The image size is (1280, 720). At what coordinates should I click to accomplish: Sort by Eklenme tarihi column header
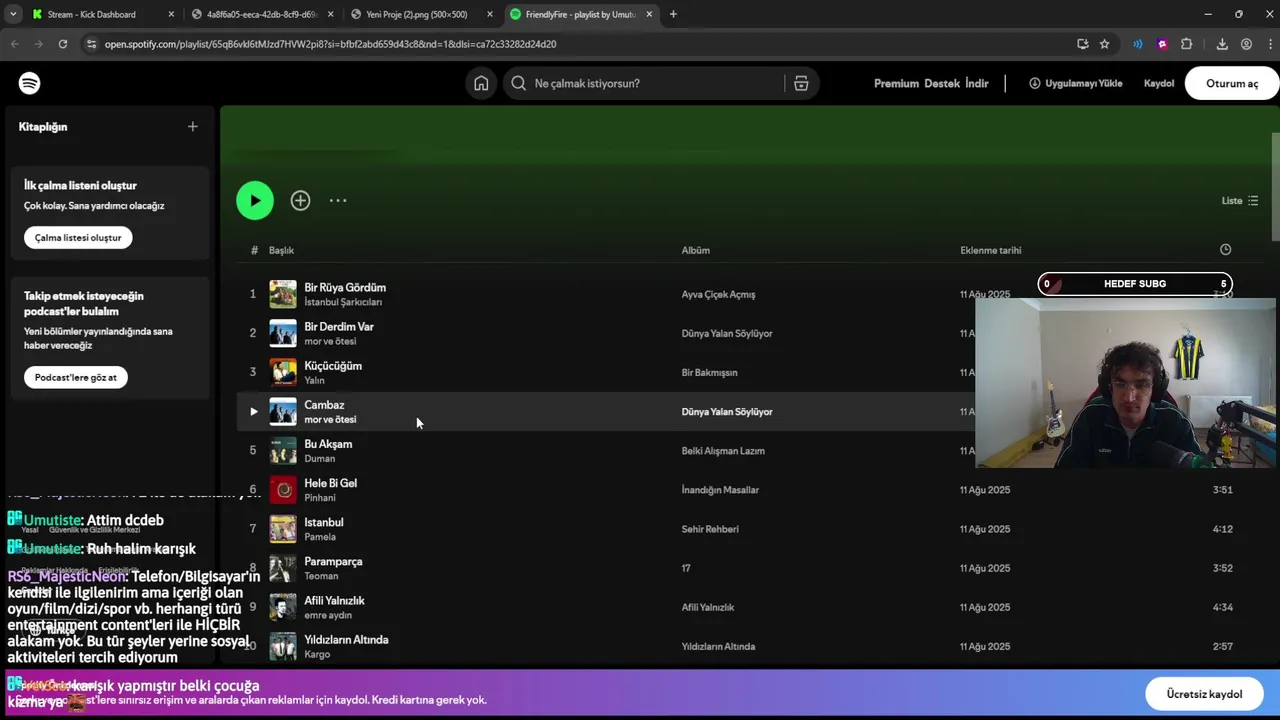click(x=991, y=250)
